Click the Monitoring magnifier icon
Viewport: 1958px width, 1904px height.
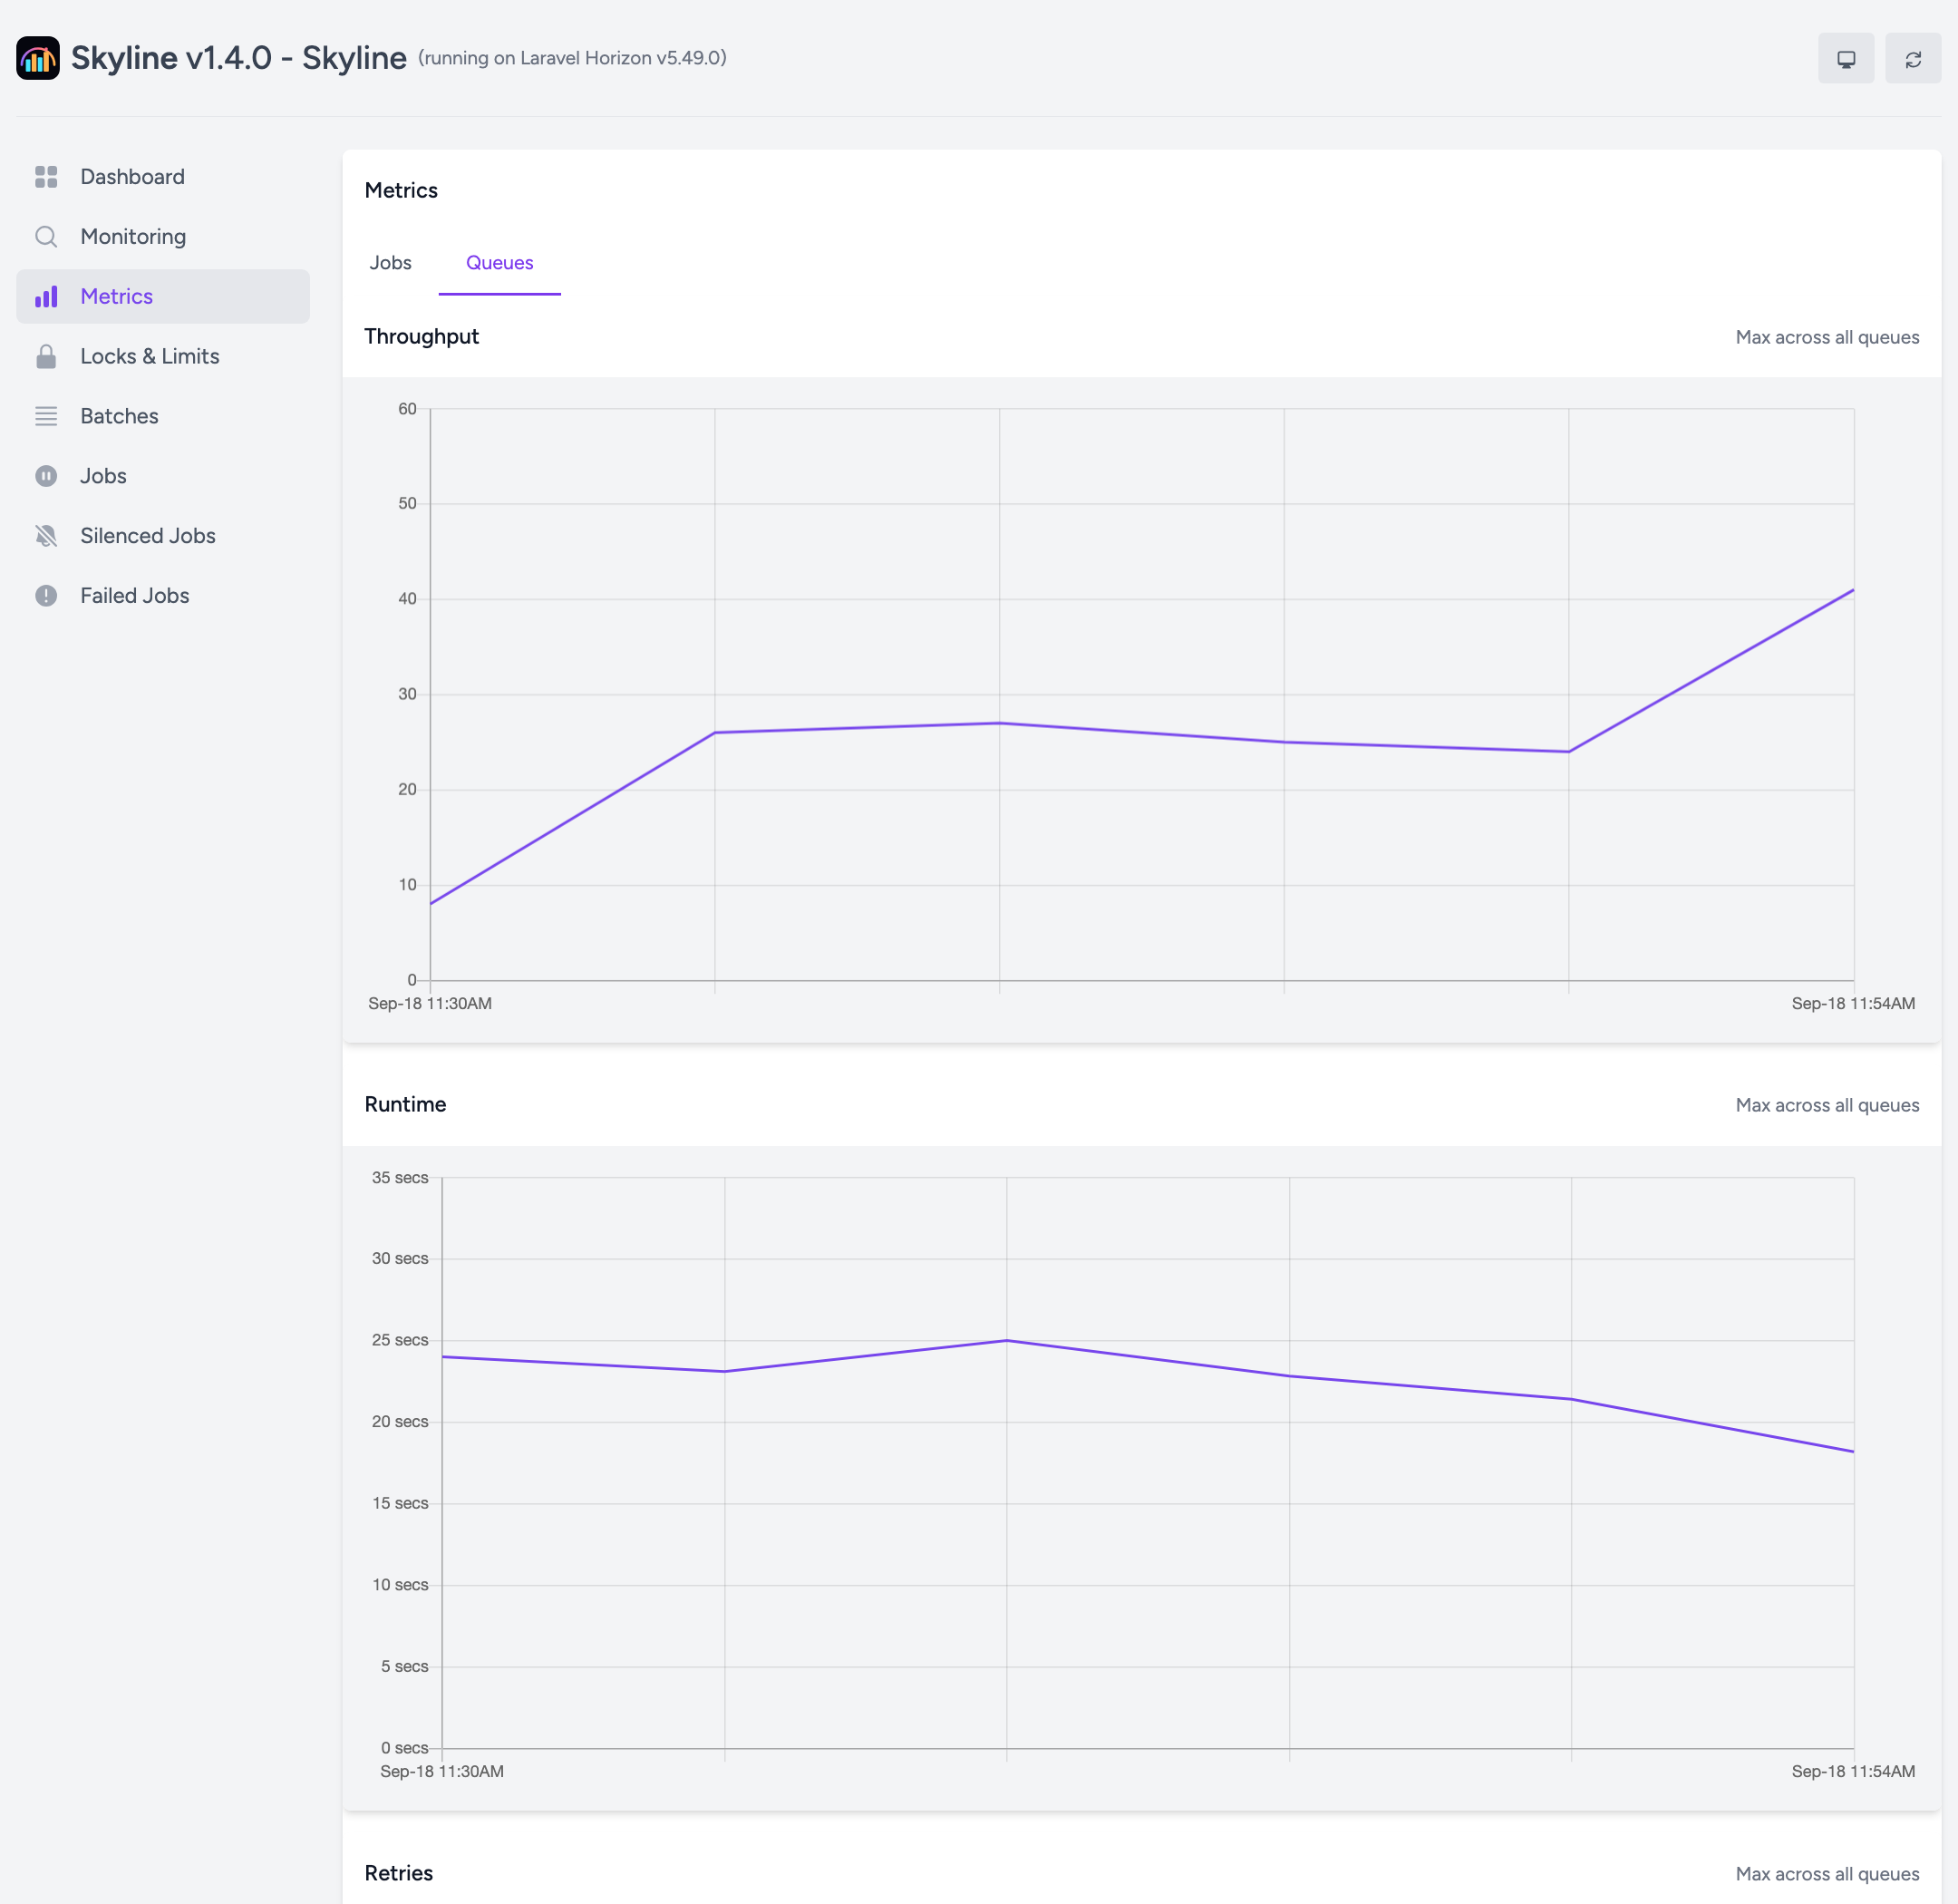pos(46,237)
